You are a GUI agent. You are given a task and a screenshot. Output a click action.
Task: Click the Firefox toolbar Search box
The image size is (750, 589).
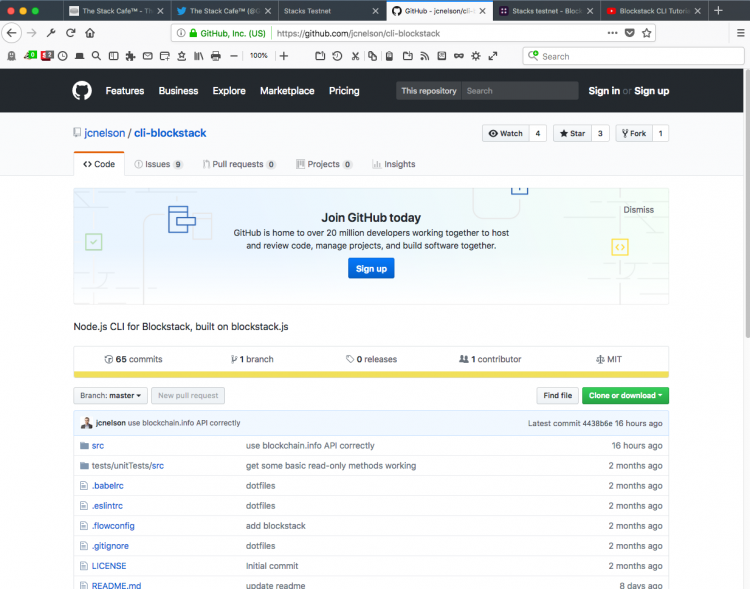tap(633, 56)
